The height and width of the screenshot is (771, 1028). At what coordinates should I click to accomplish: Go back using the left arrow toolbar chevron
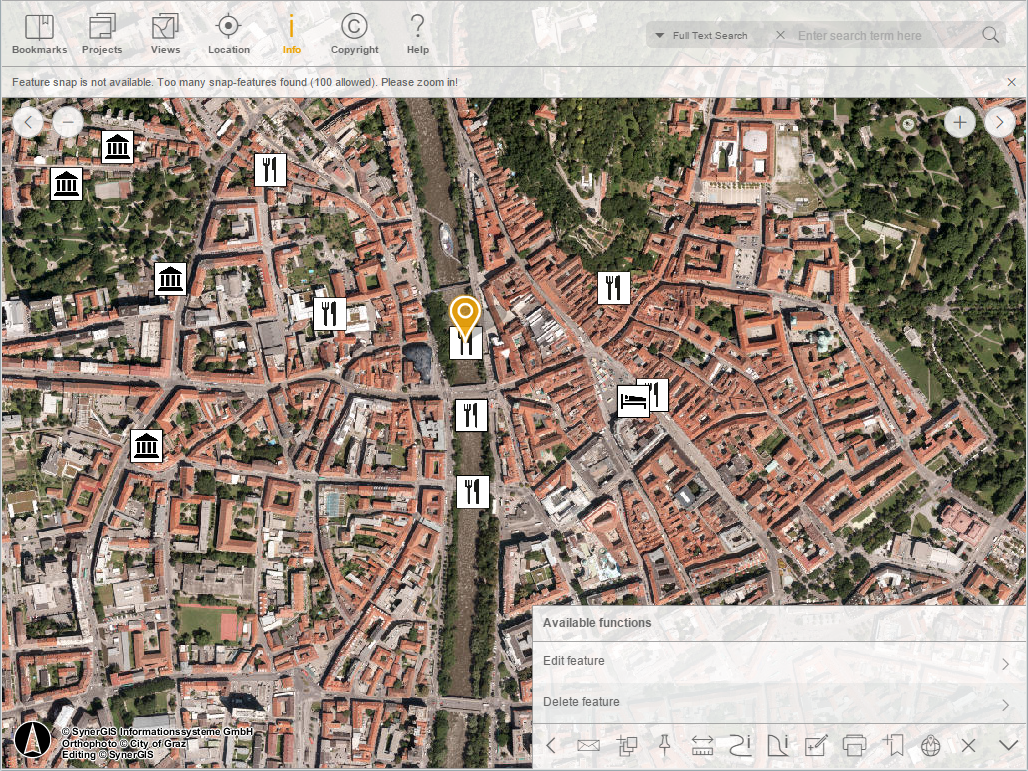coord(549,745)
